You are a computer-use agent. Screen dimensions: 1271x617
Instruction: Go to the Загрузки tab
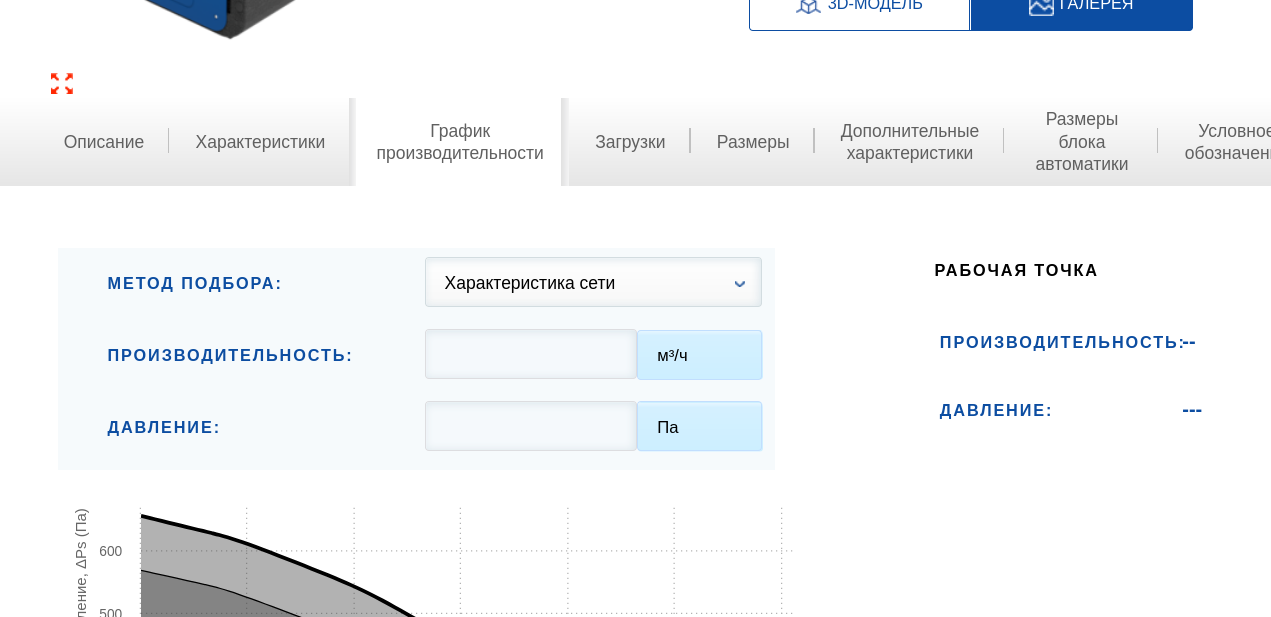point(630,142)
